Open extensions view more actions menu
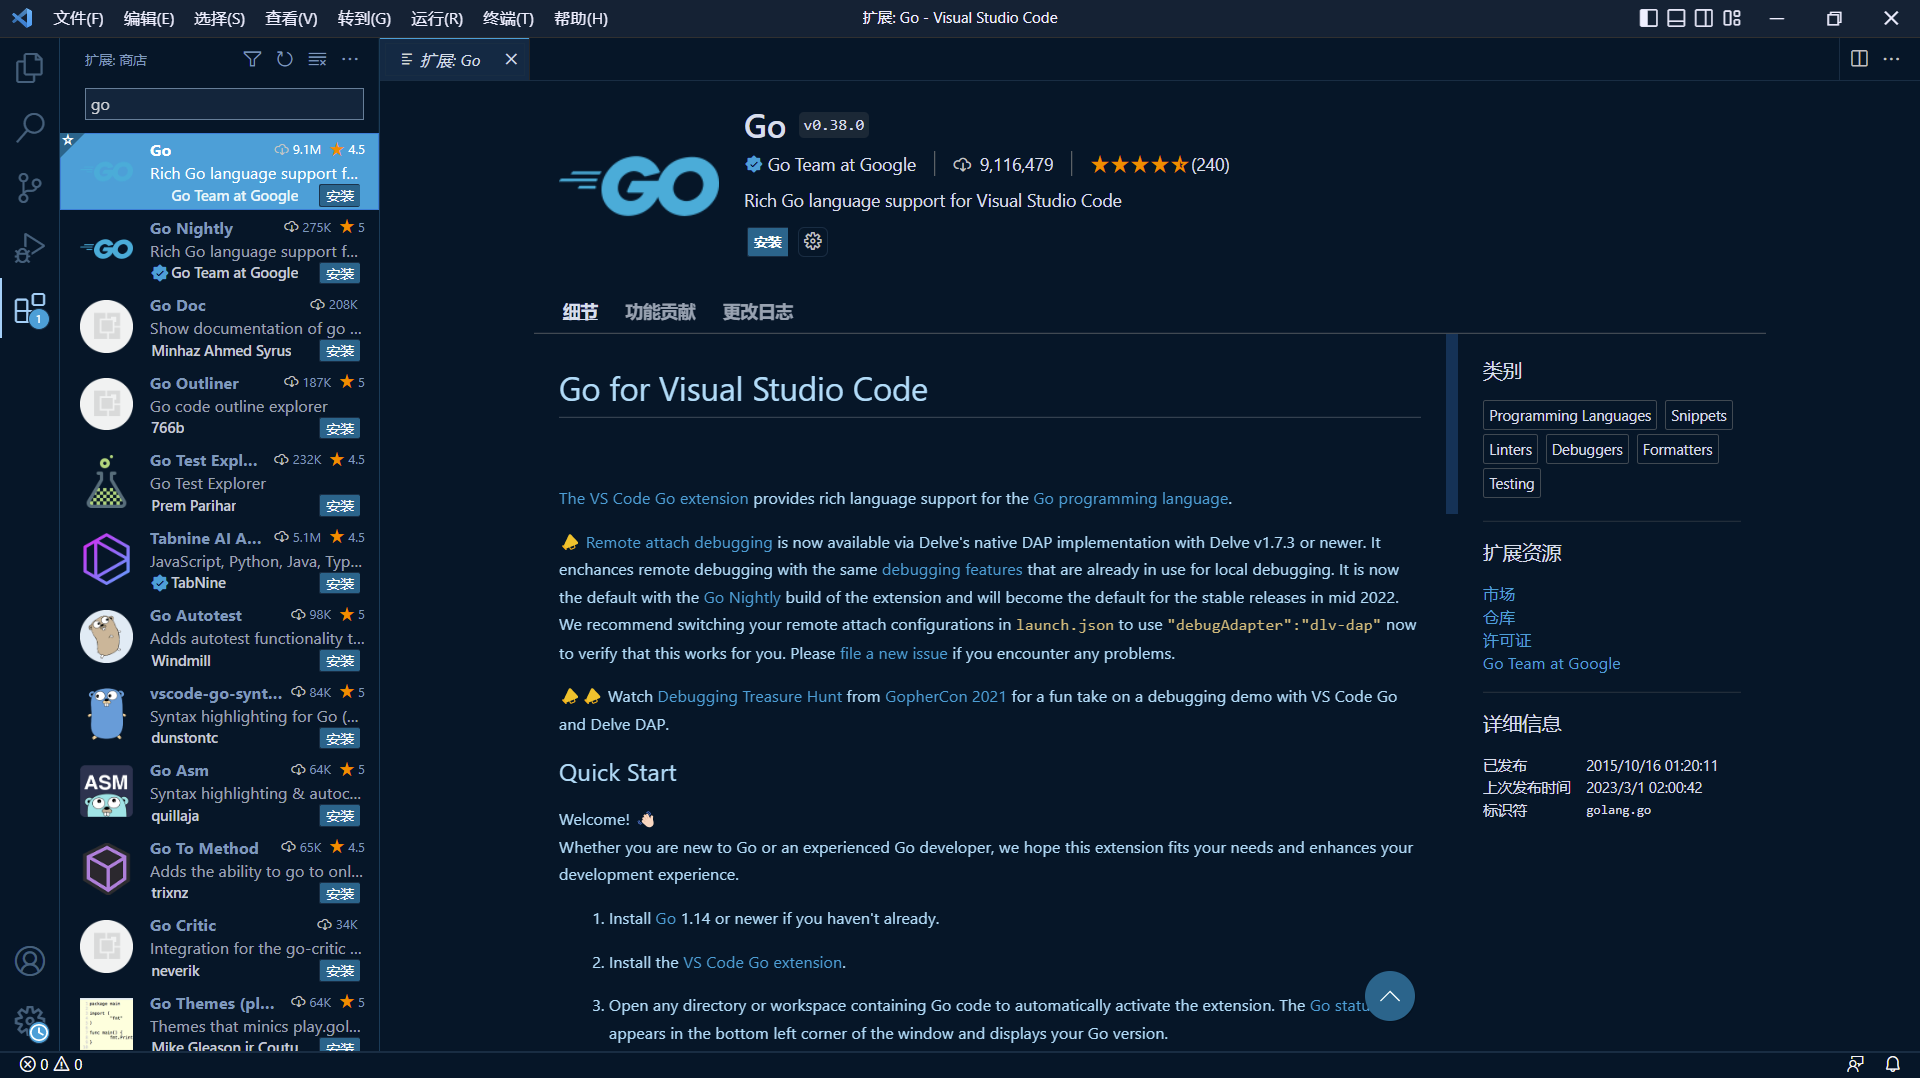Viewport: 1920px width, 1078px height. (x=350, y=60)
